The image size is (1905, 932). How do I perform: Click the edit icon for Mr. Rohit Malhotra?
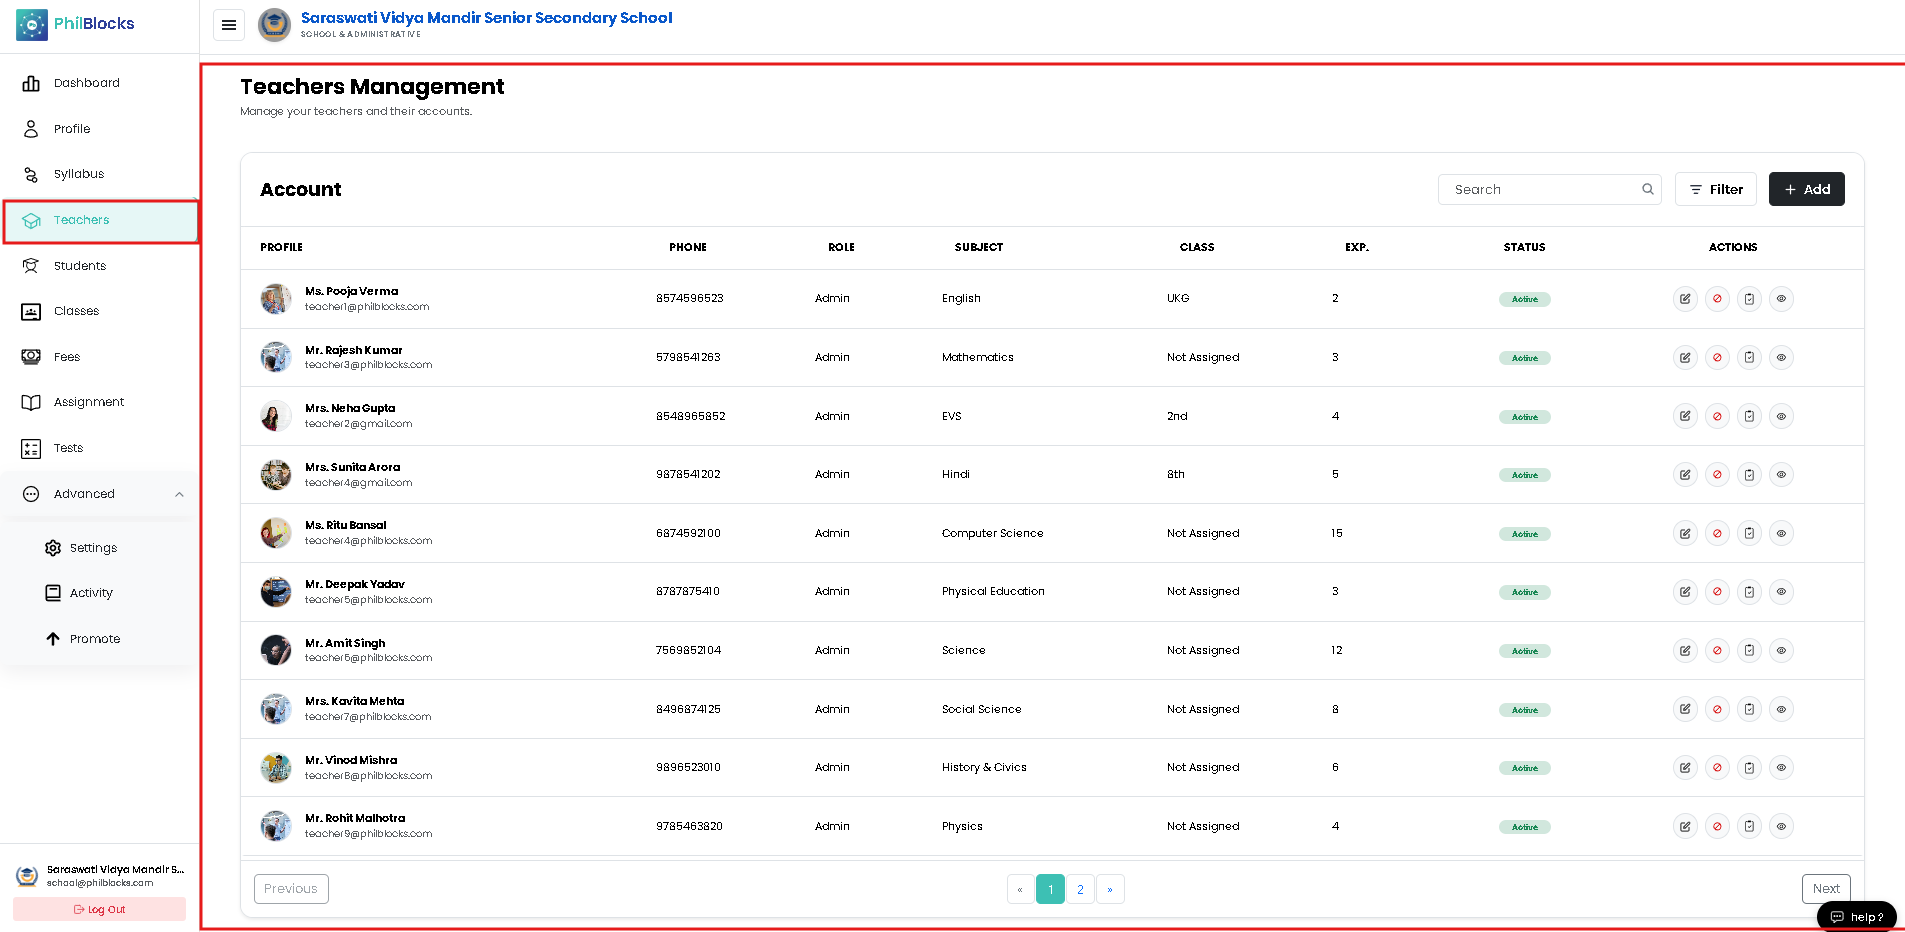pos(1685,826)
